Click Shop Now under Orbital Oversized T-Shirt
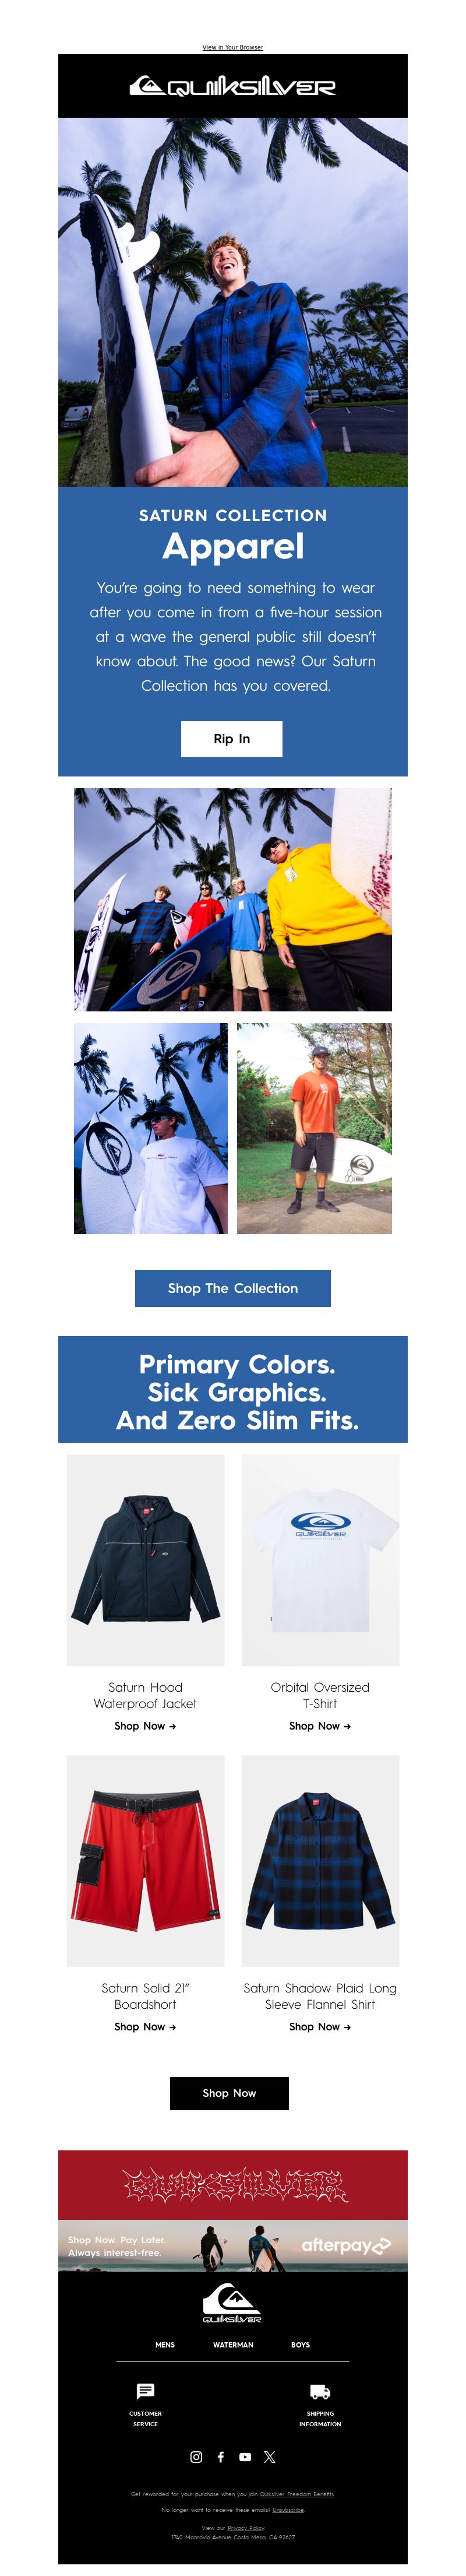The image size is (466, 2576). pos(320,1726)
